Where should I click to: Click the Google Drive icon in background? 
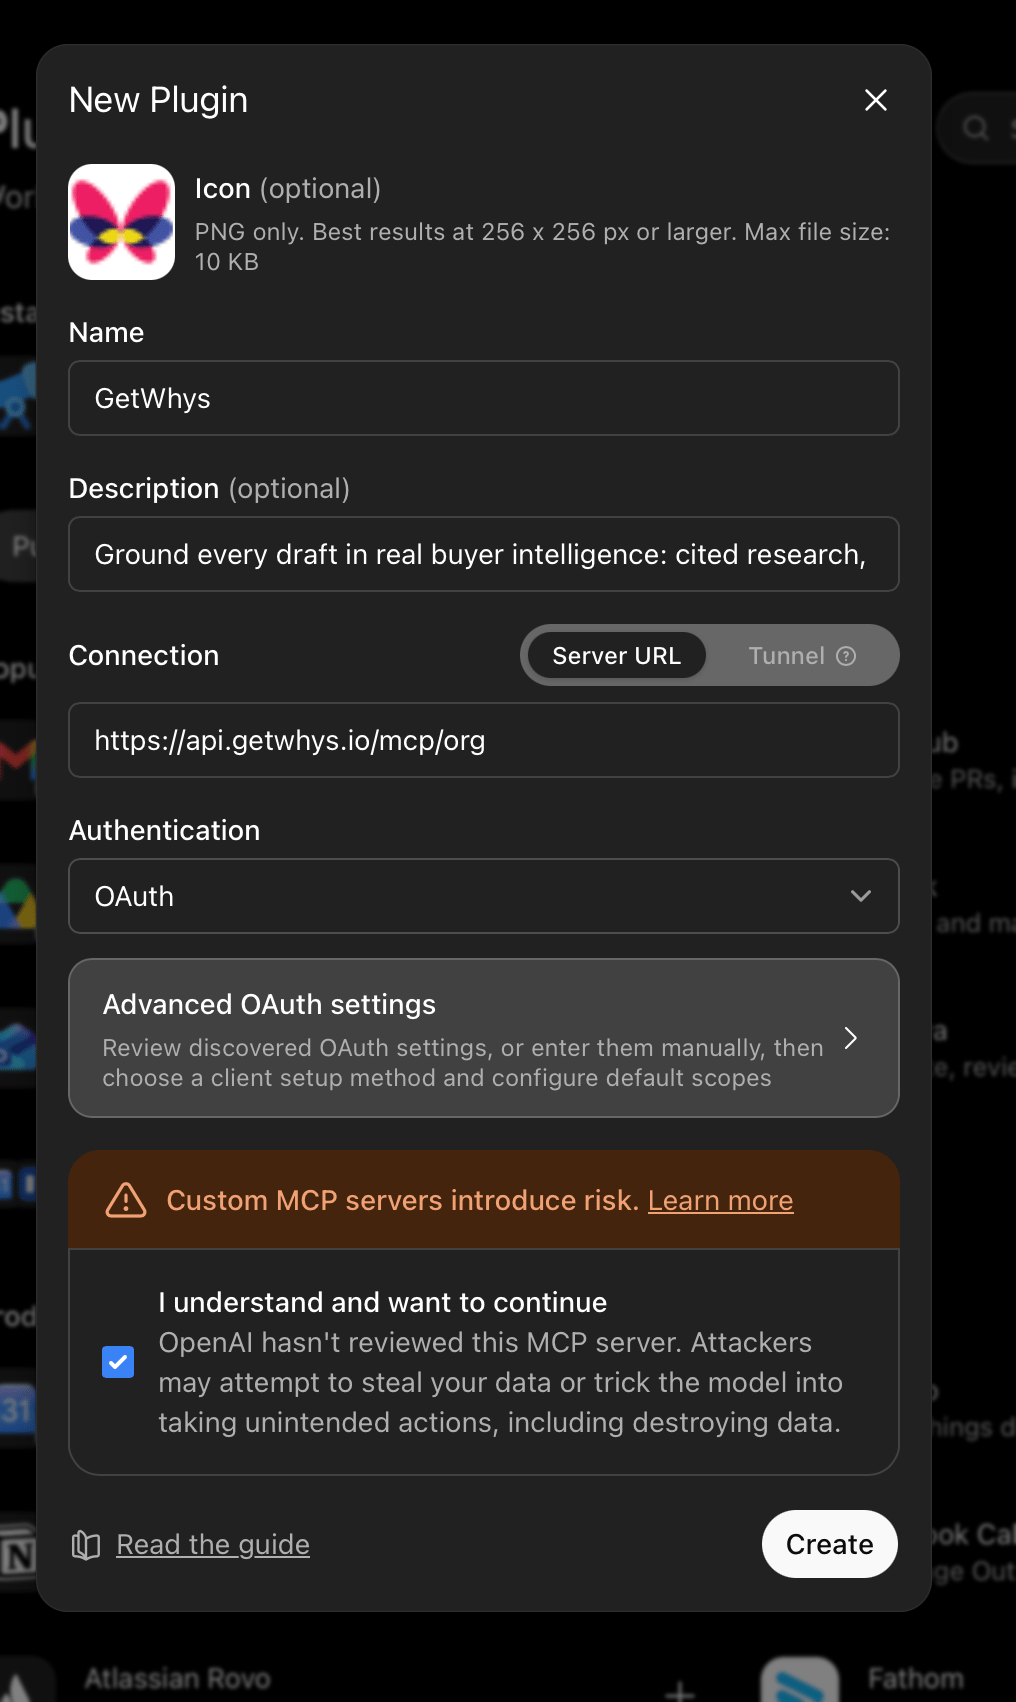18,903
